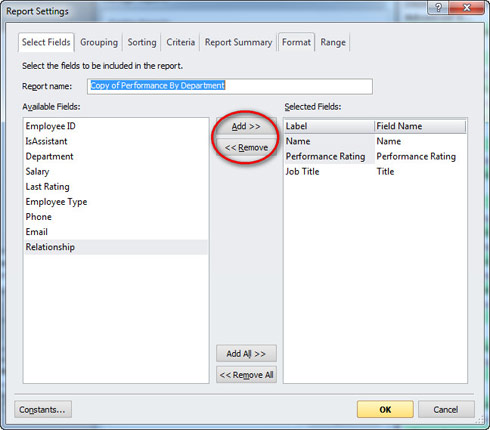Screen dimensions: 490x430
Task: Switch to the Grouping tab
Action: (x=99, y=42)
